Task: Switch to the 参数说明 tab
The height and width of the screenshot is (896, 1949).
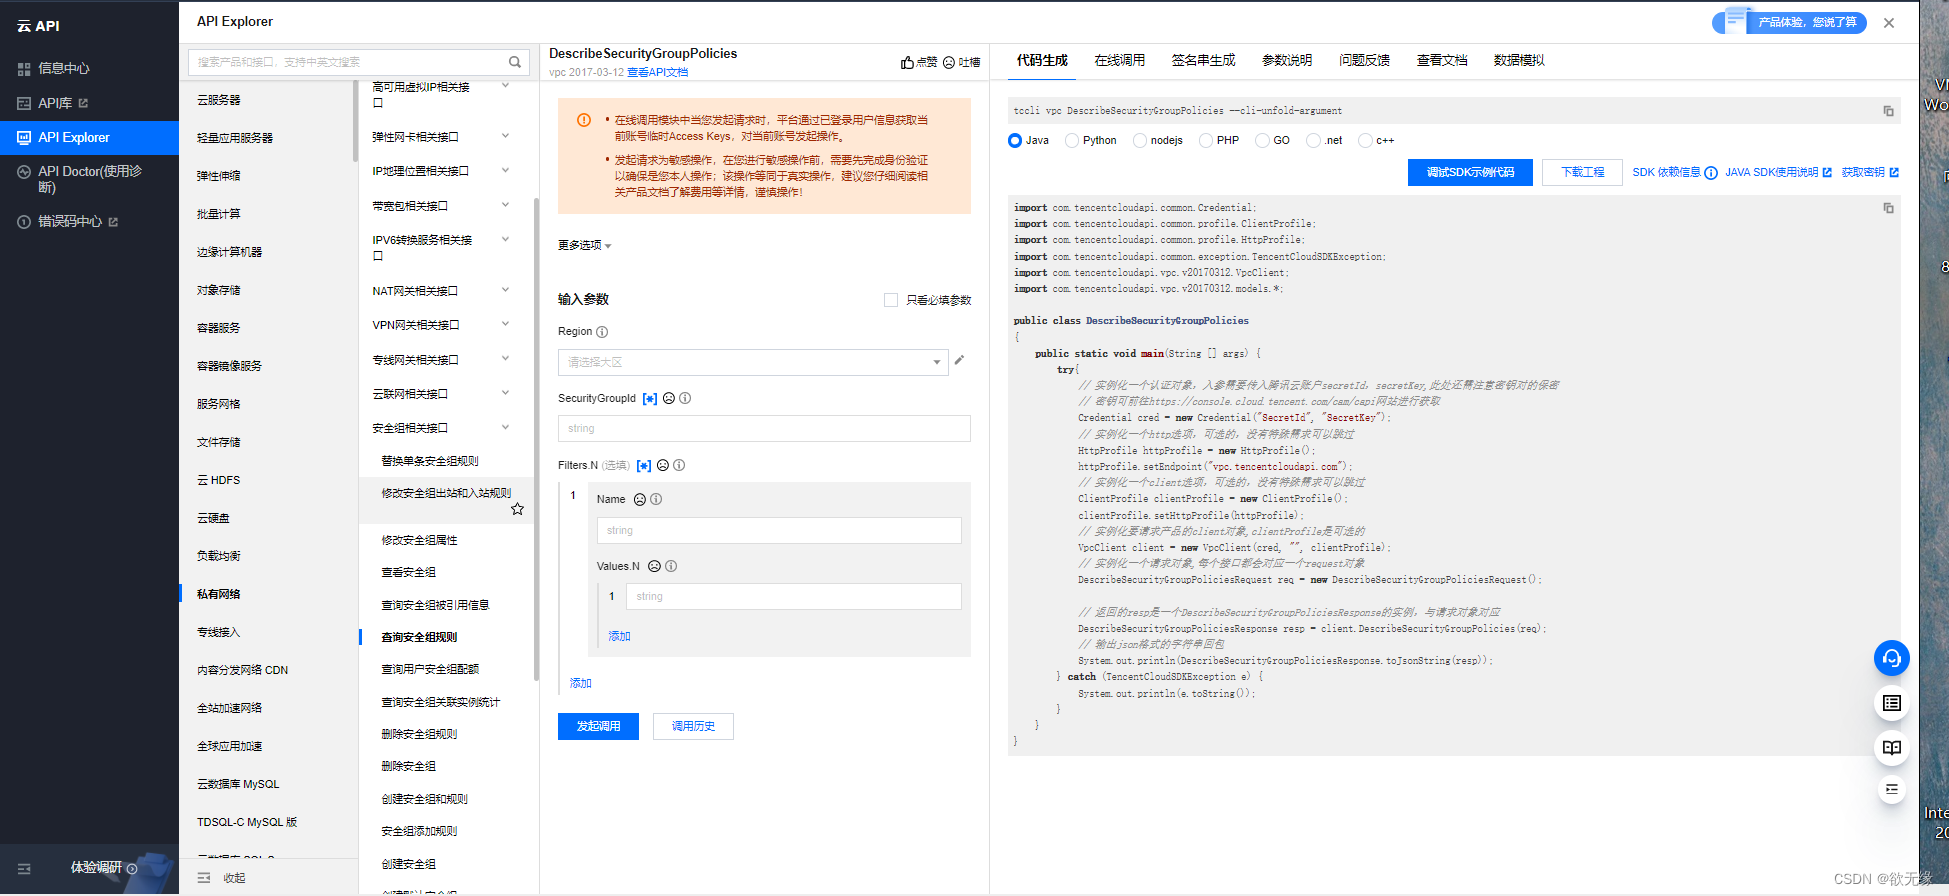Action: click(1286, 61)
